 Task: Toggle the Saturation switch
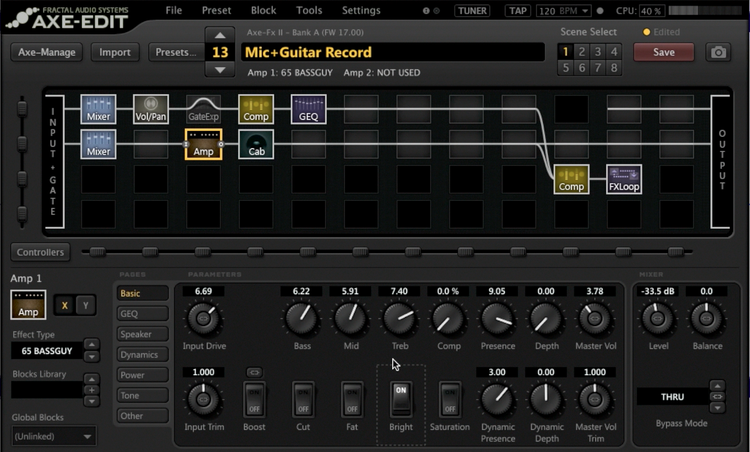[450, 399]
